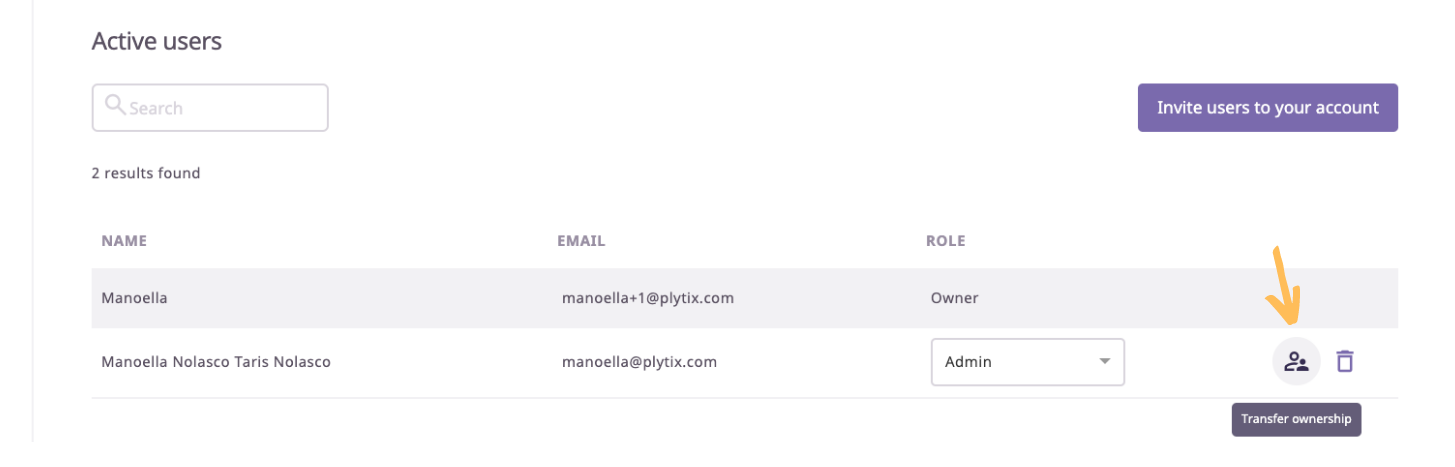This screenshot has width=1455, height=467.
Task: Click the 2 results found text
Action: [146, 173]
